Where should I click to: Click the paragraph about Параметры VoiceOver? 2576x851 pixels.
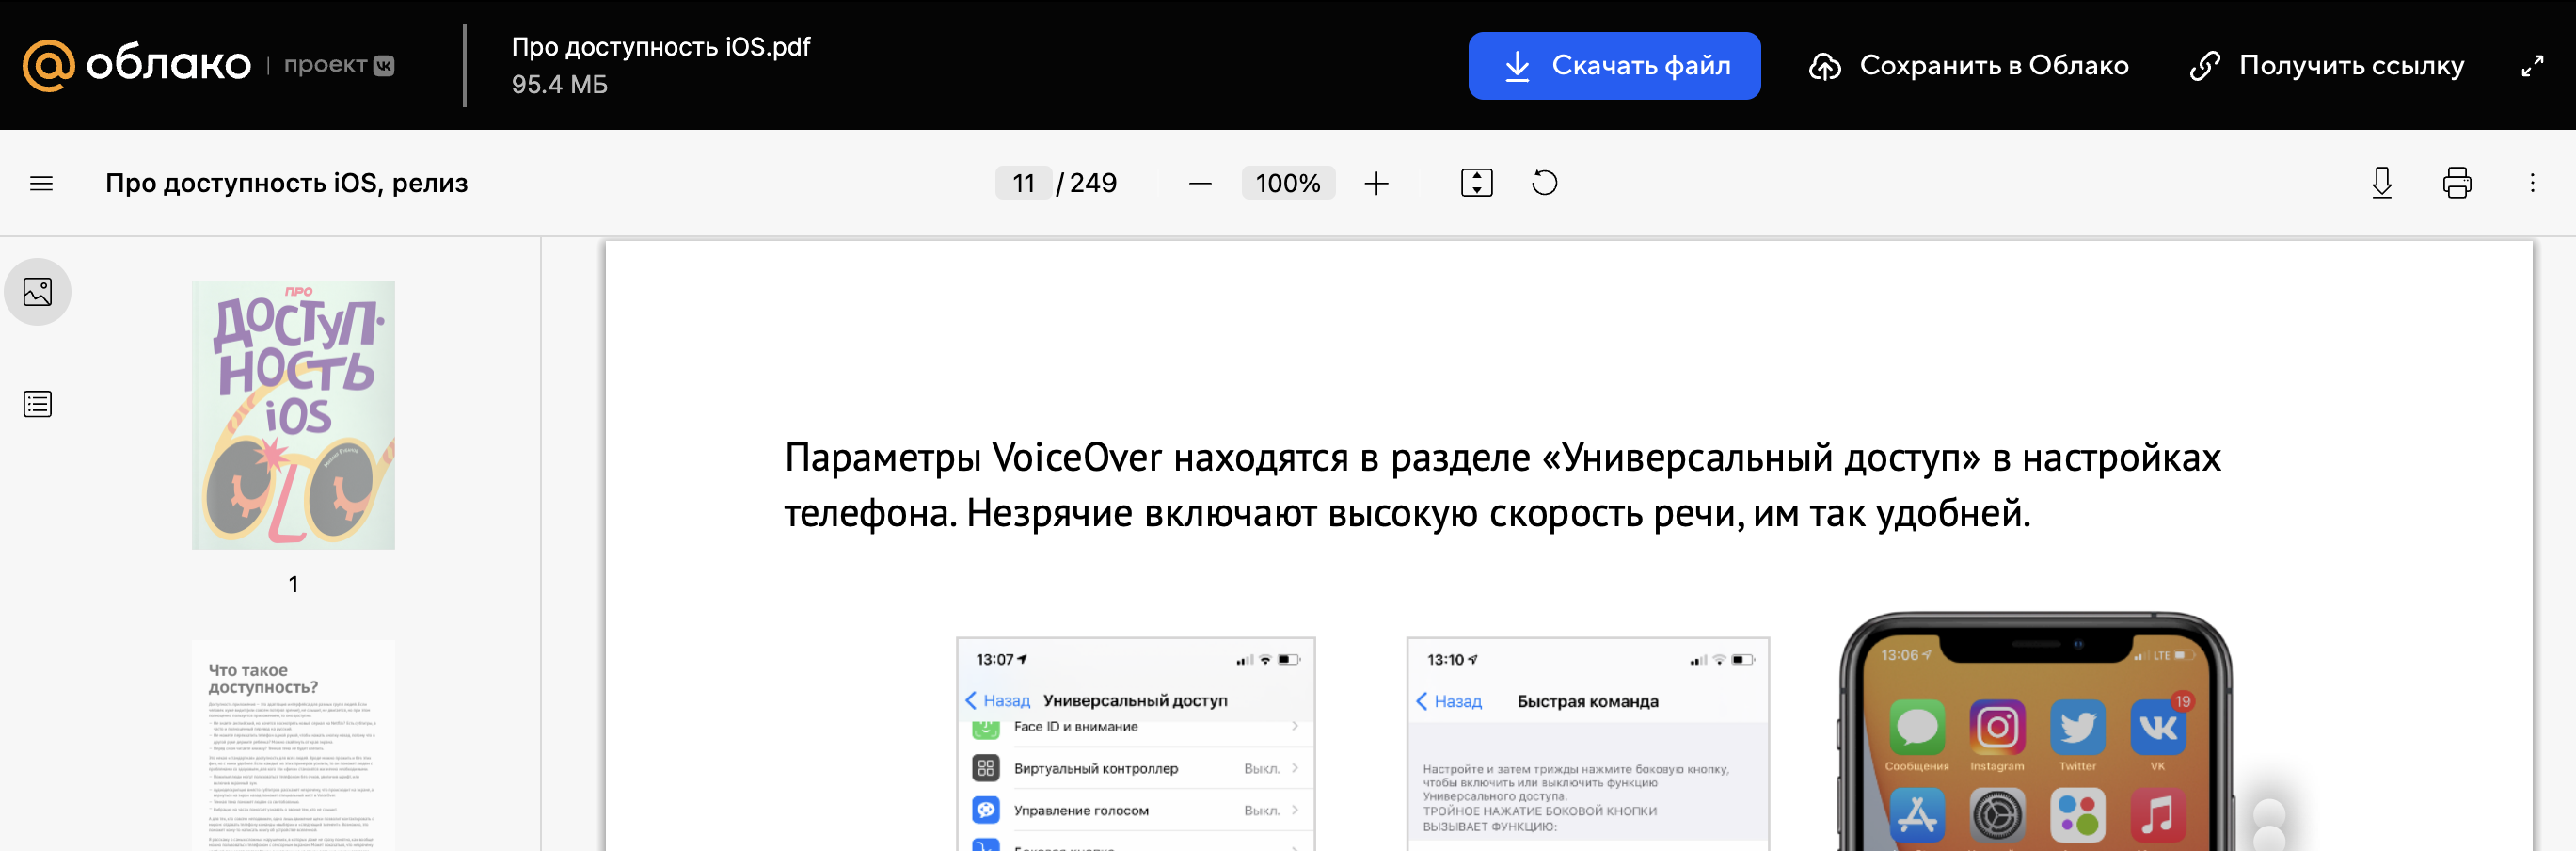click(x=1502, y=485)
